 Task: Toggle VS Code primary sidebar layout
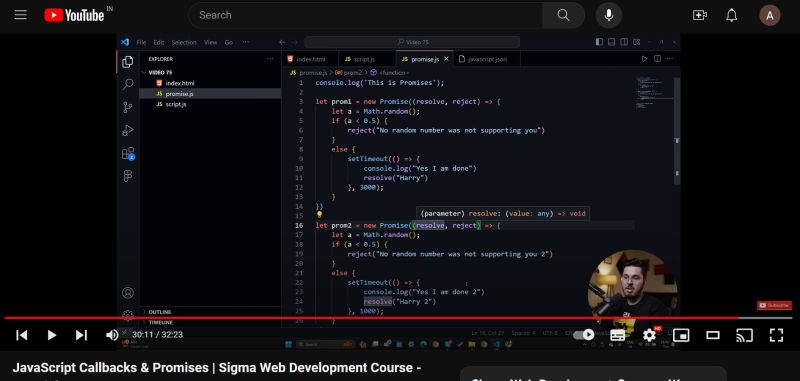click(x=599, y=42)
